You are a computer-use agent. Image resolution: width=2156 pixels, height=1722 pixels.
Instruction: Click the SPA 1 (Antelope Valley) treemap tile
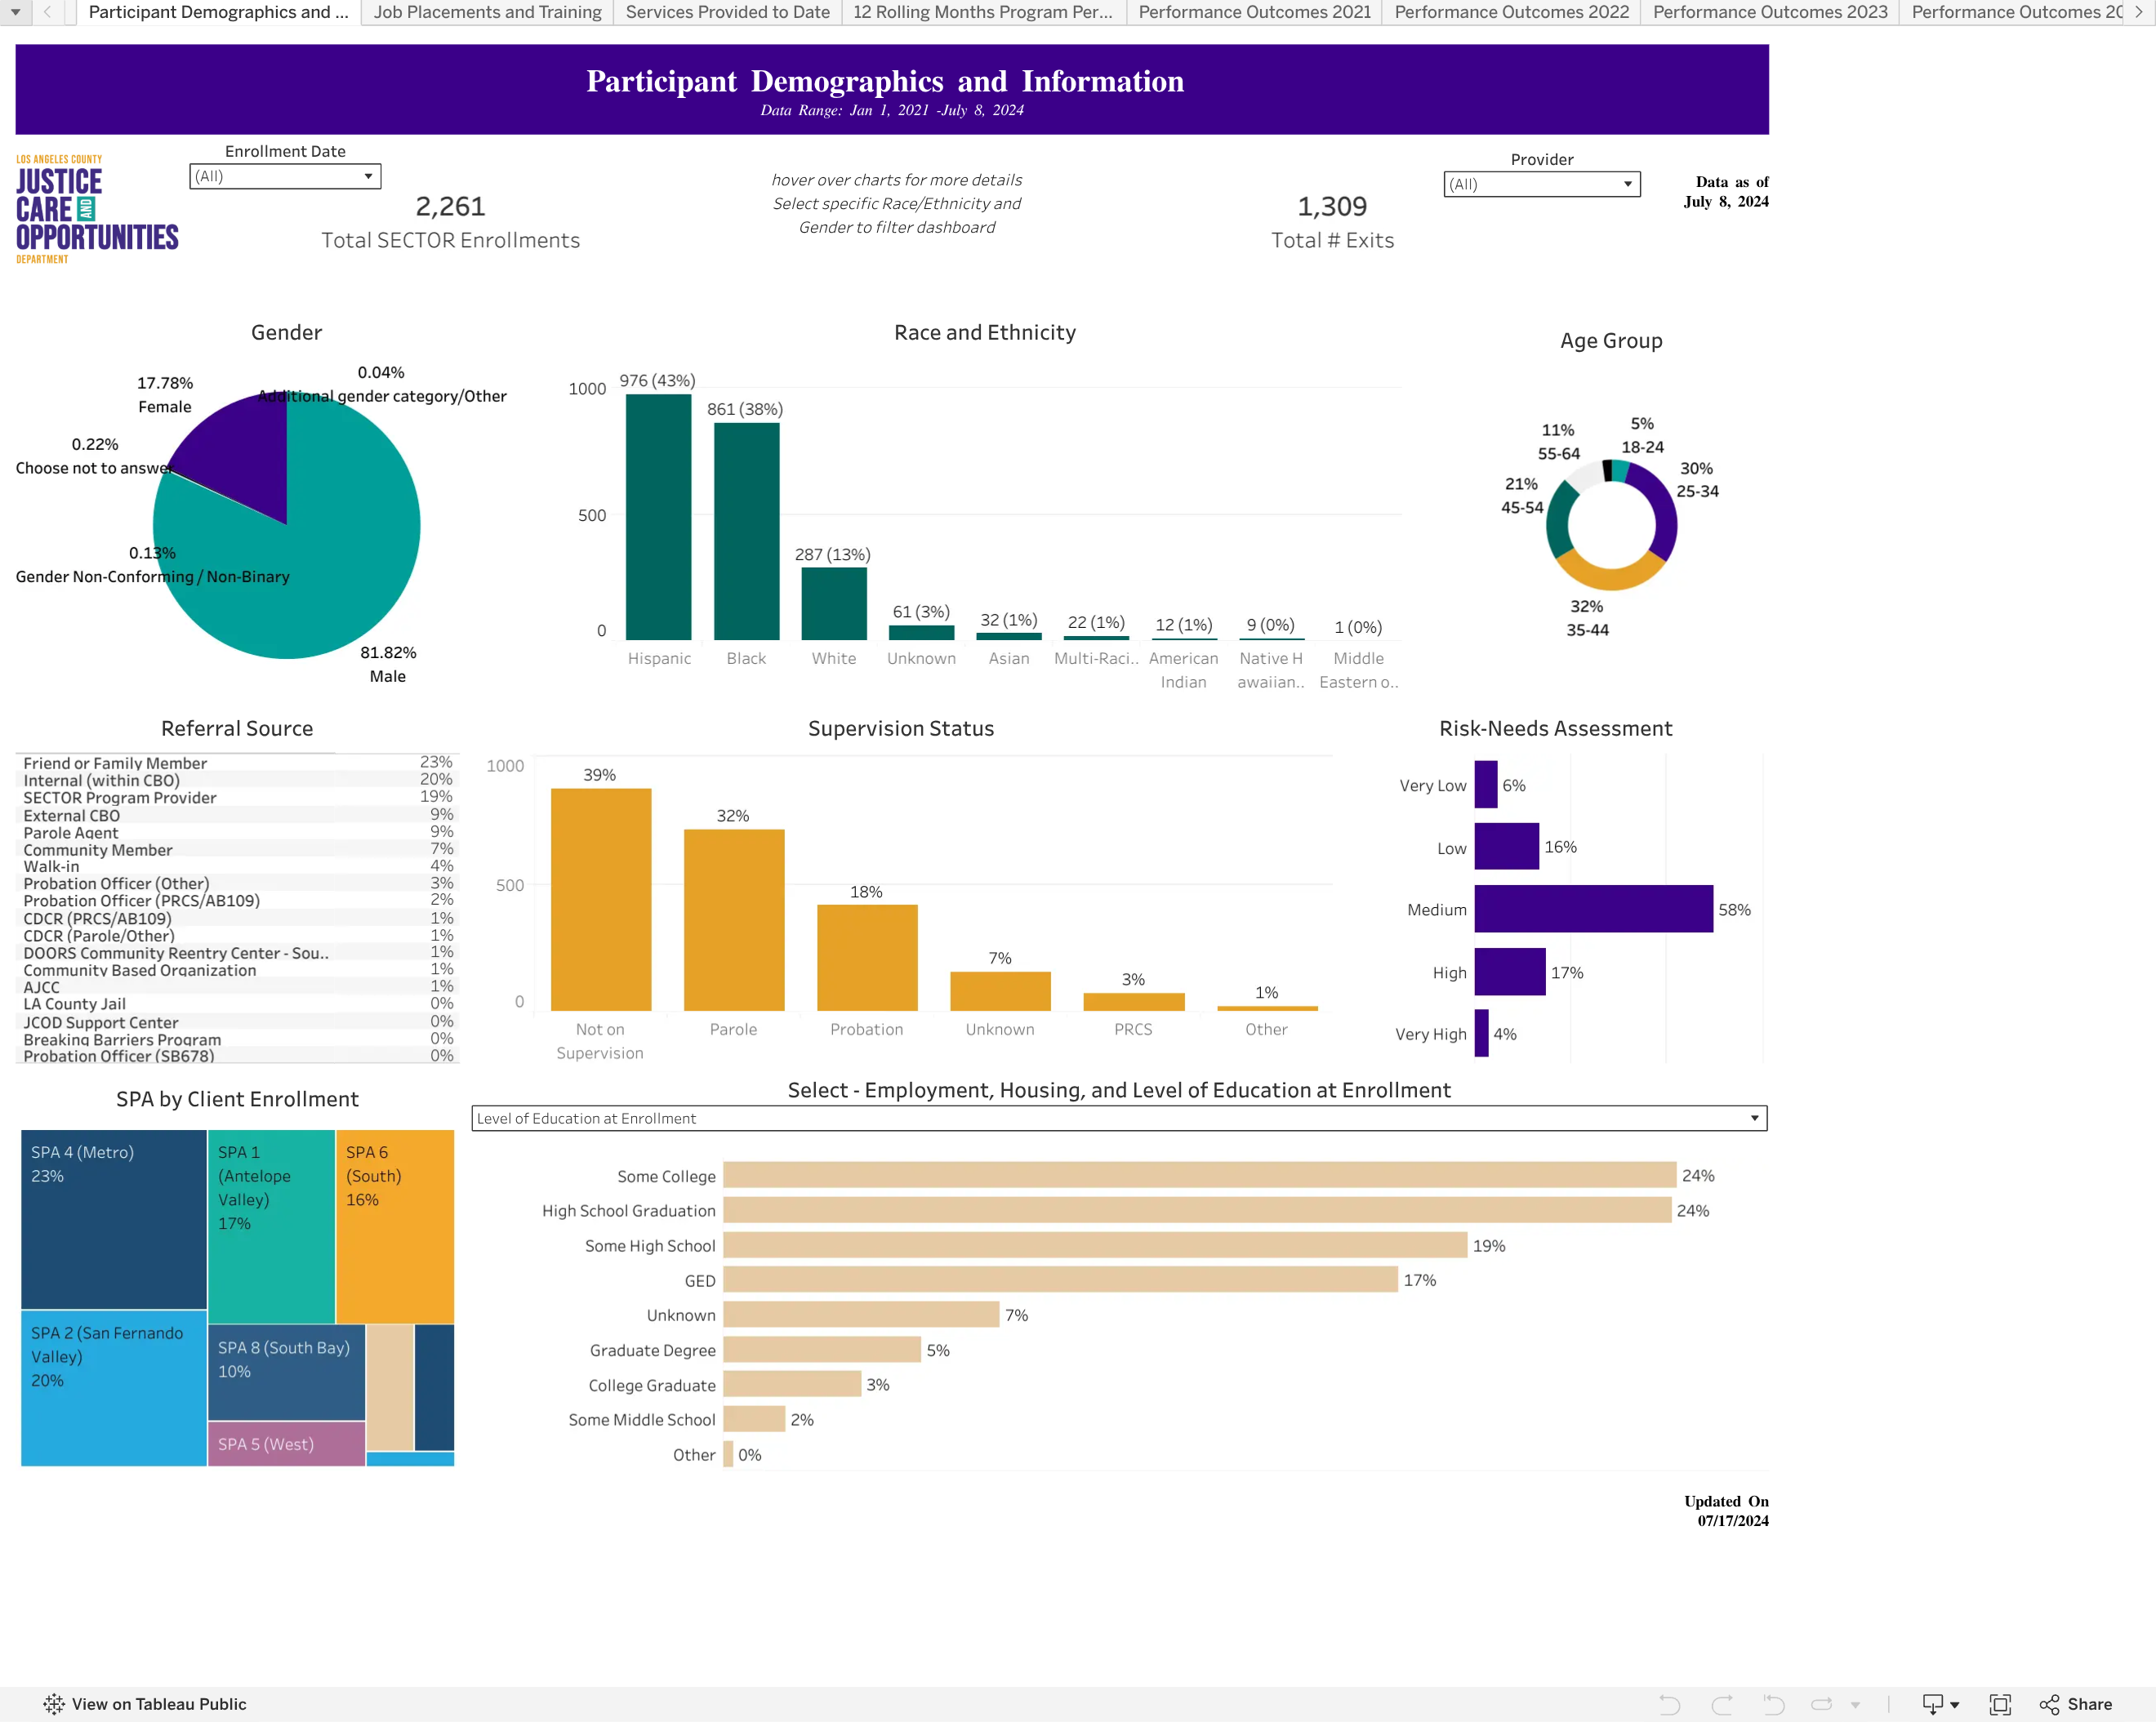(x=271, y=1227)
